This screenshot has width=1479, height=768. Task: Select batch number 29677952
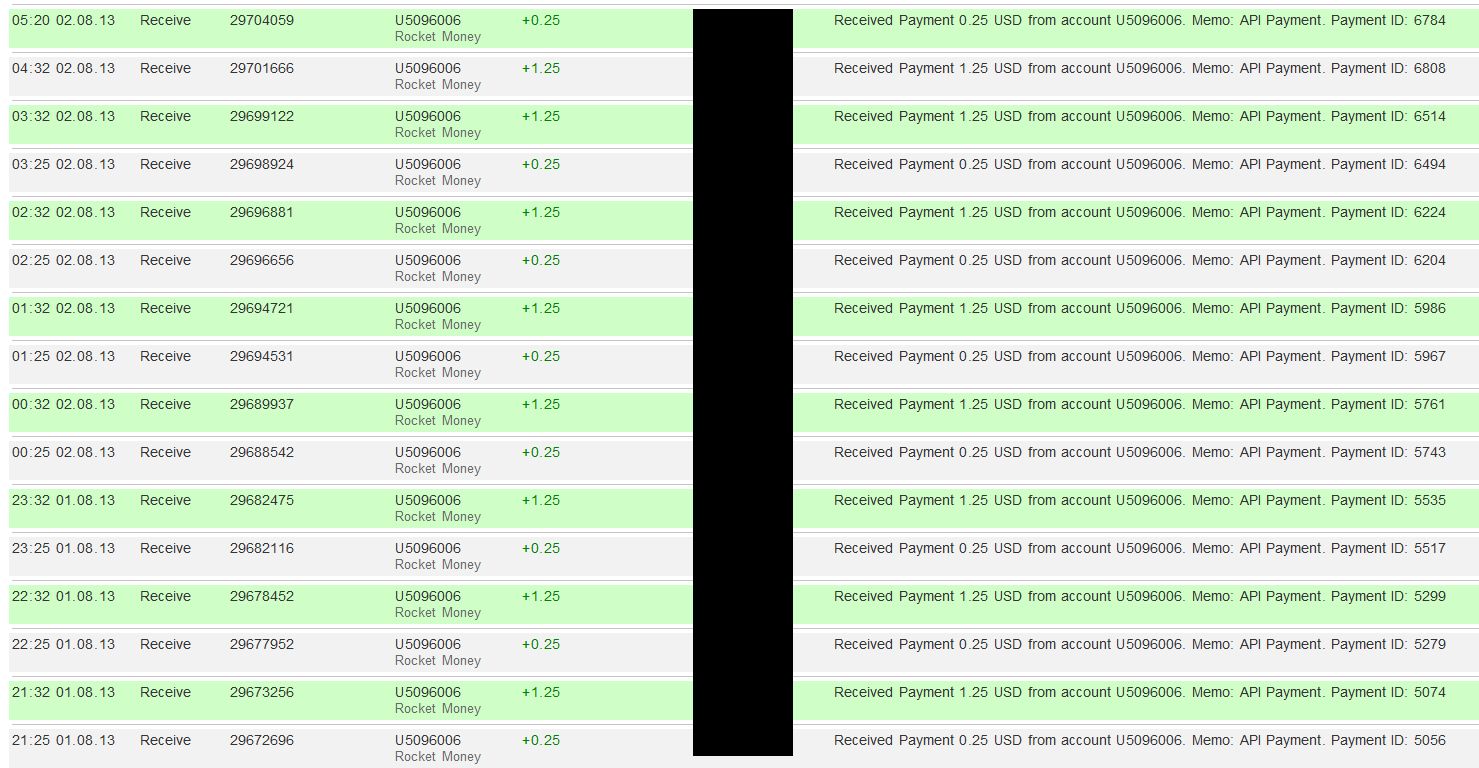point(262,644)
